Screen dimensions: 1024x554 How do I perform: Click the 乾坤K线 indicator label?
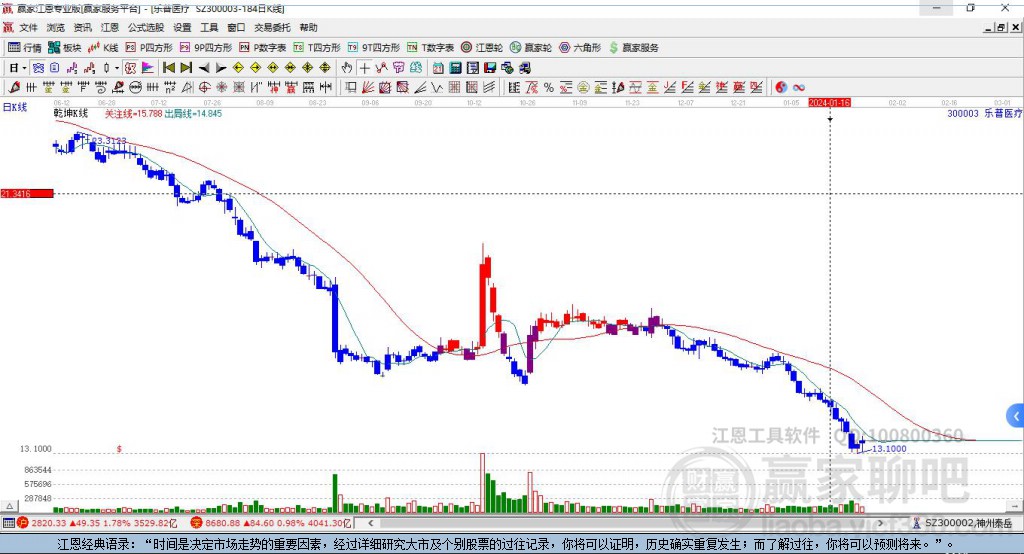coord(71,114)
